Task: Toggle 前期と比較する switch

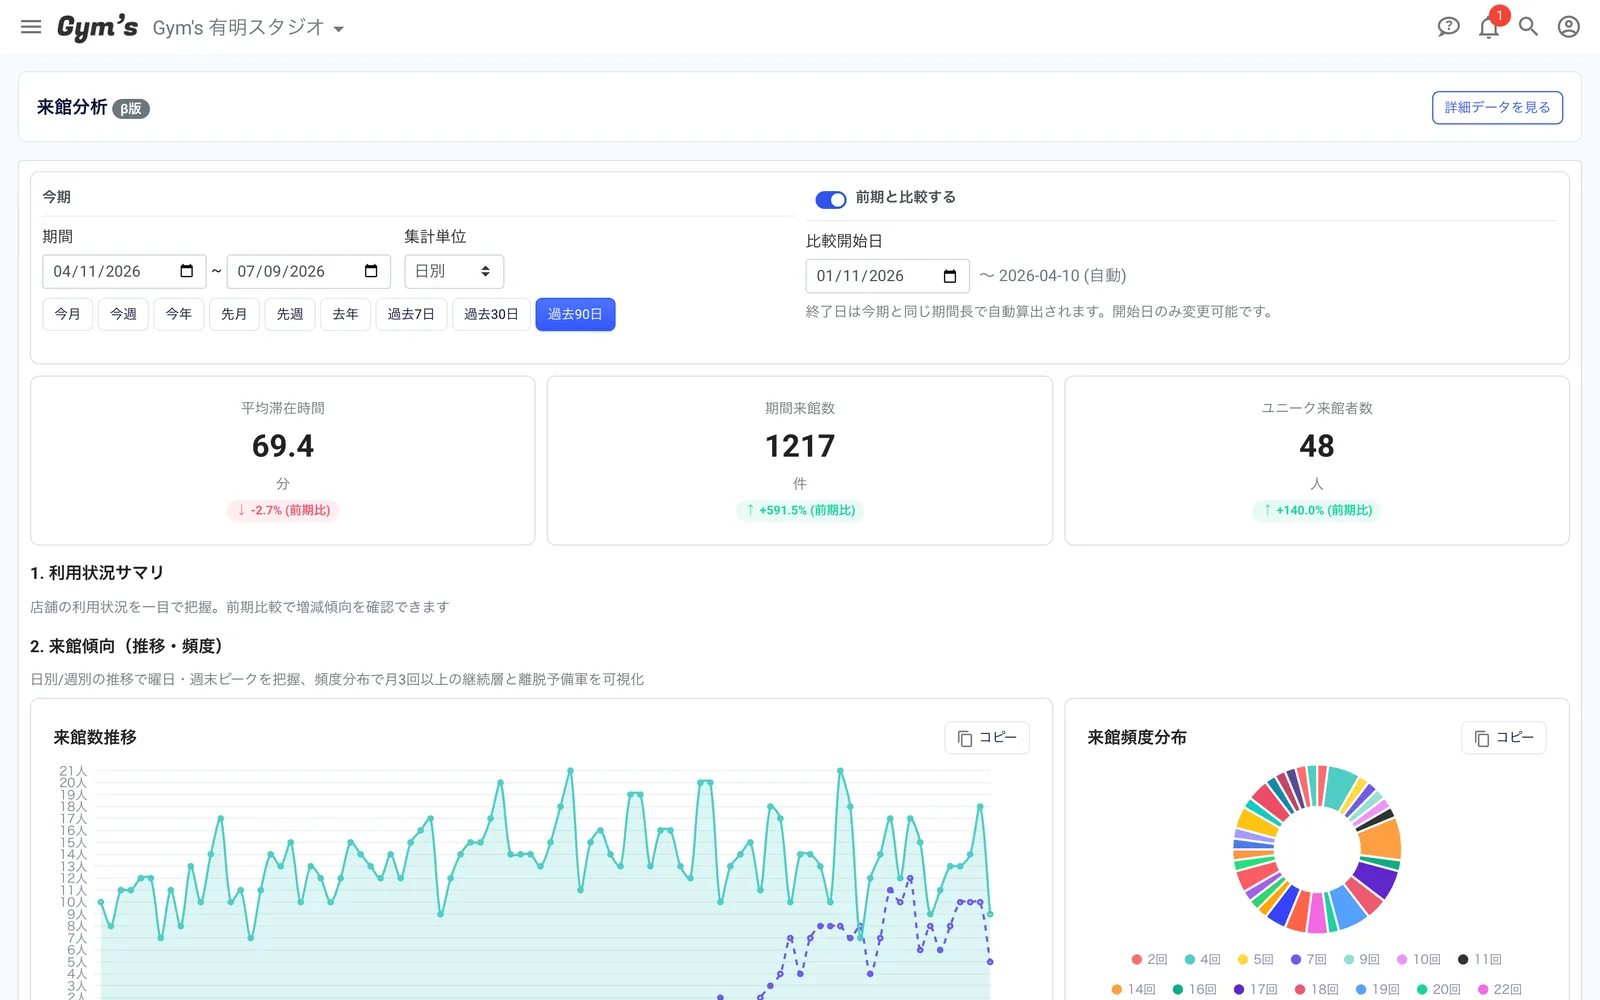Action: coord(830,199)
